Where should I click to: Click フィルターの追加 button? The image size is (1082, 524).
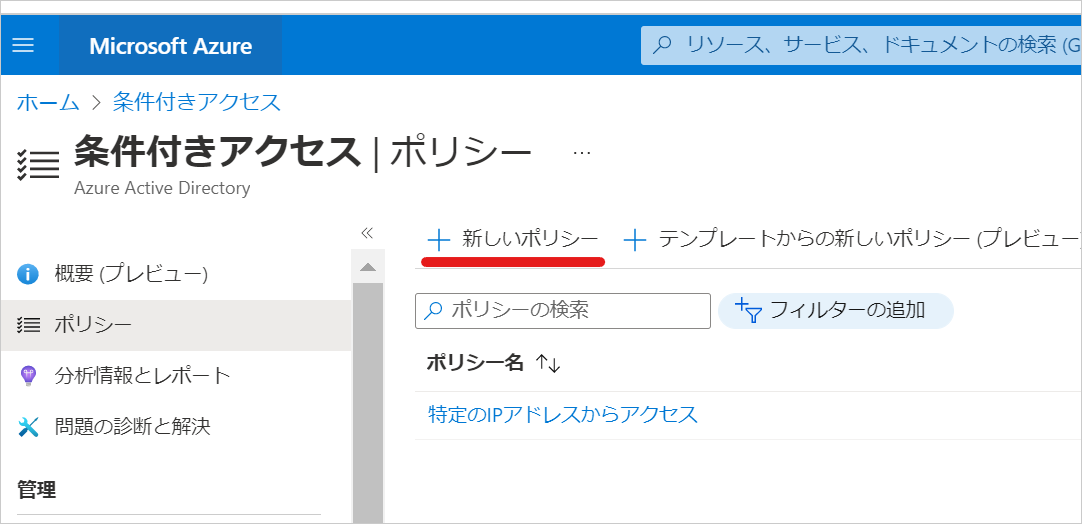pos(836,311)
